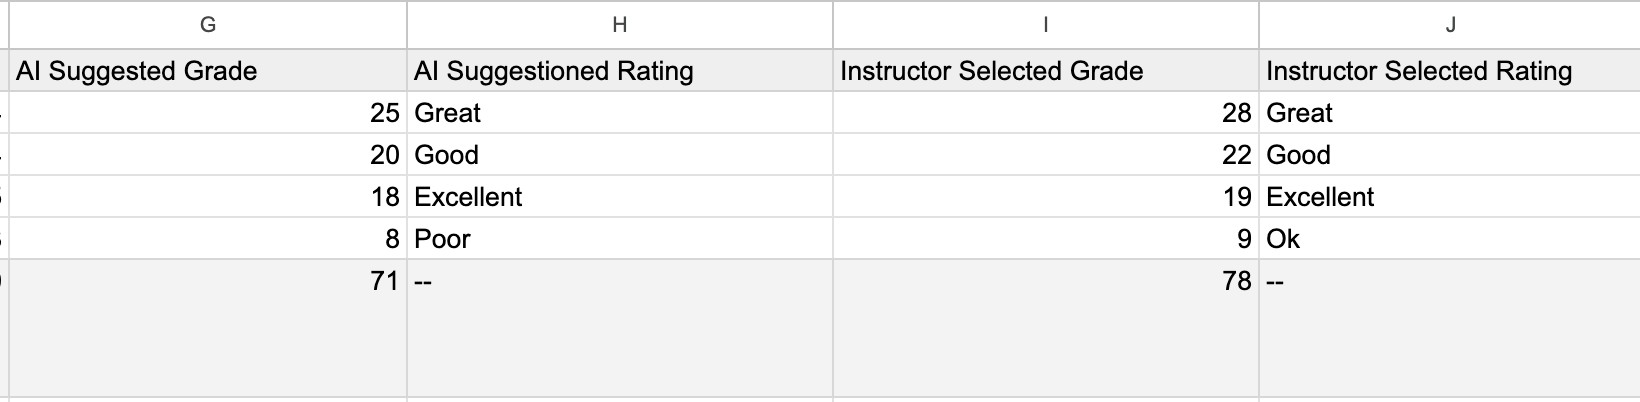Select column I header

pos(1046,25)
